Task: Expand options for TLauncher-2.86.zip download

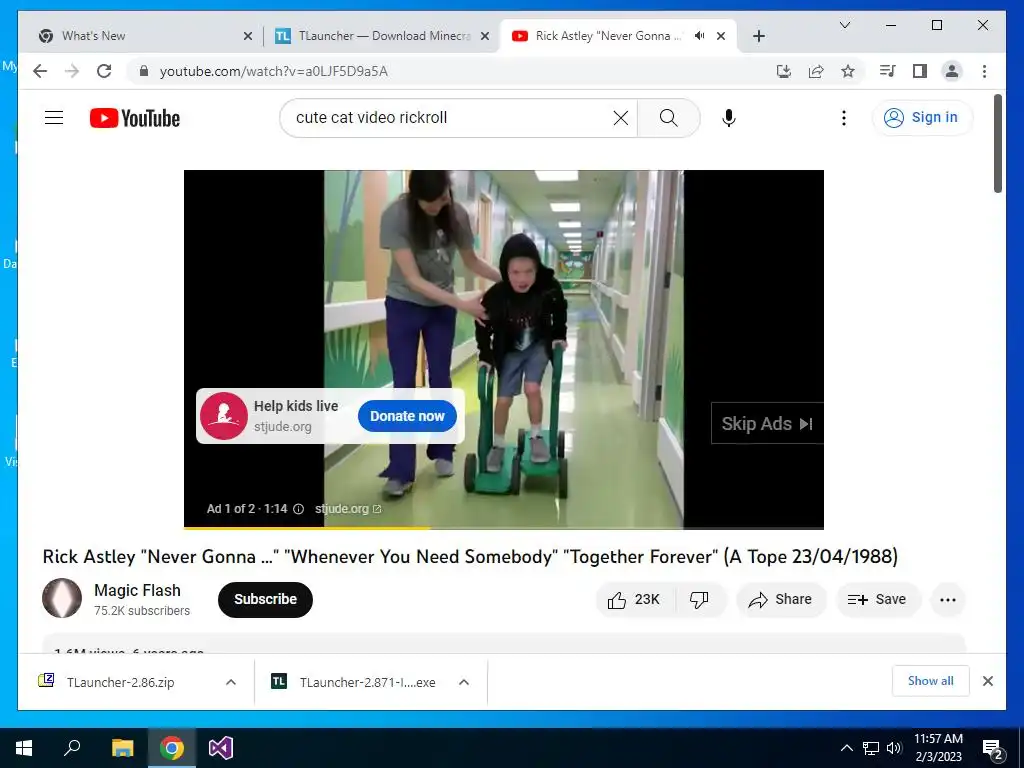Action: pos(231,682)
